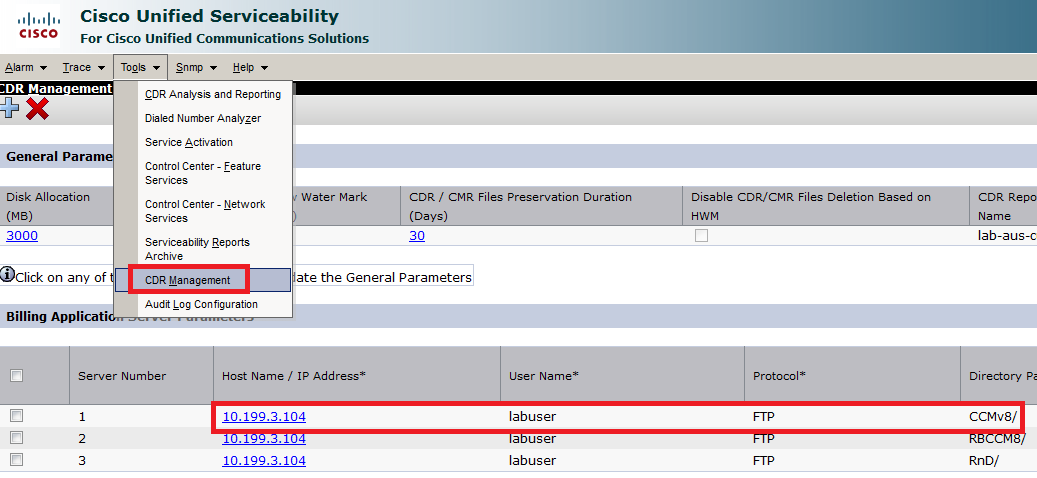This screenshot has width=1037, height=478.
Task: Open the Tools menu
Action: pos(140,67)
